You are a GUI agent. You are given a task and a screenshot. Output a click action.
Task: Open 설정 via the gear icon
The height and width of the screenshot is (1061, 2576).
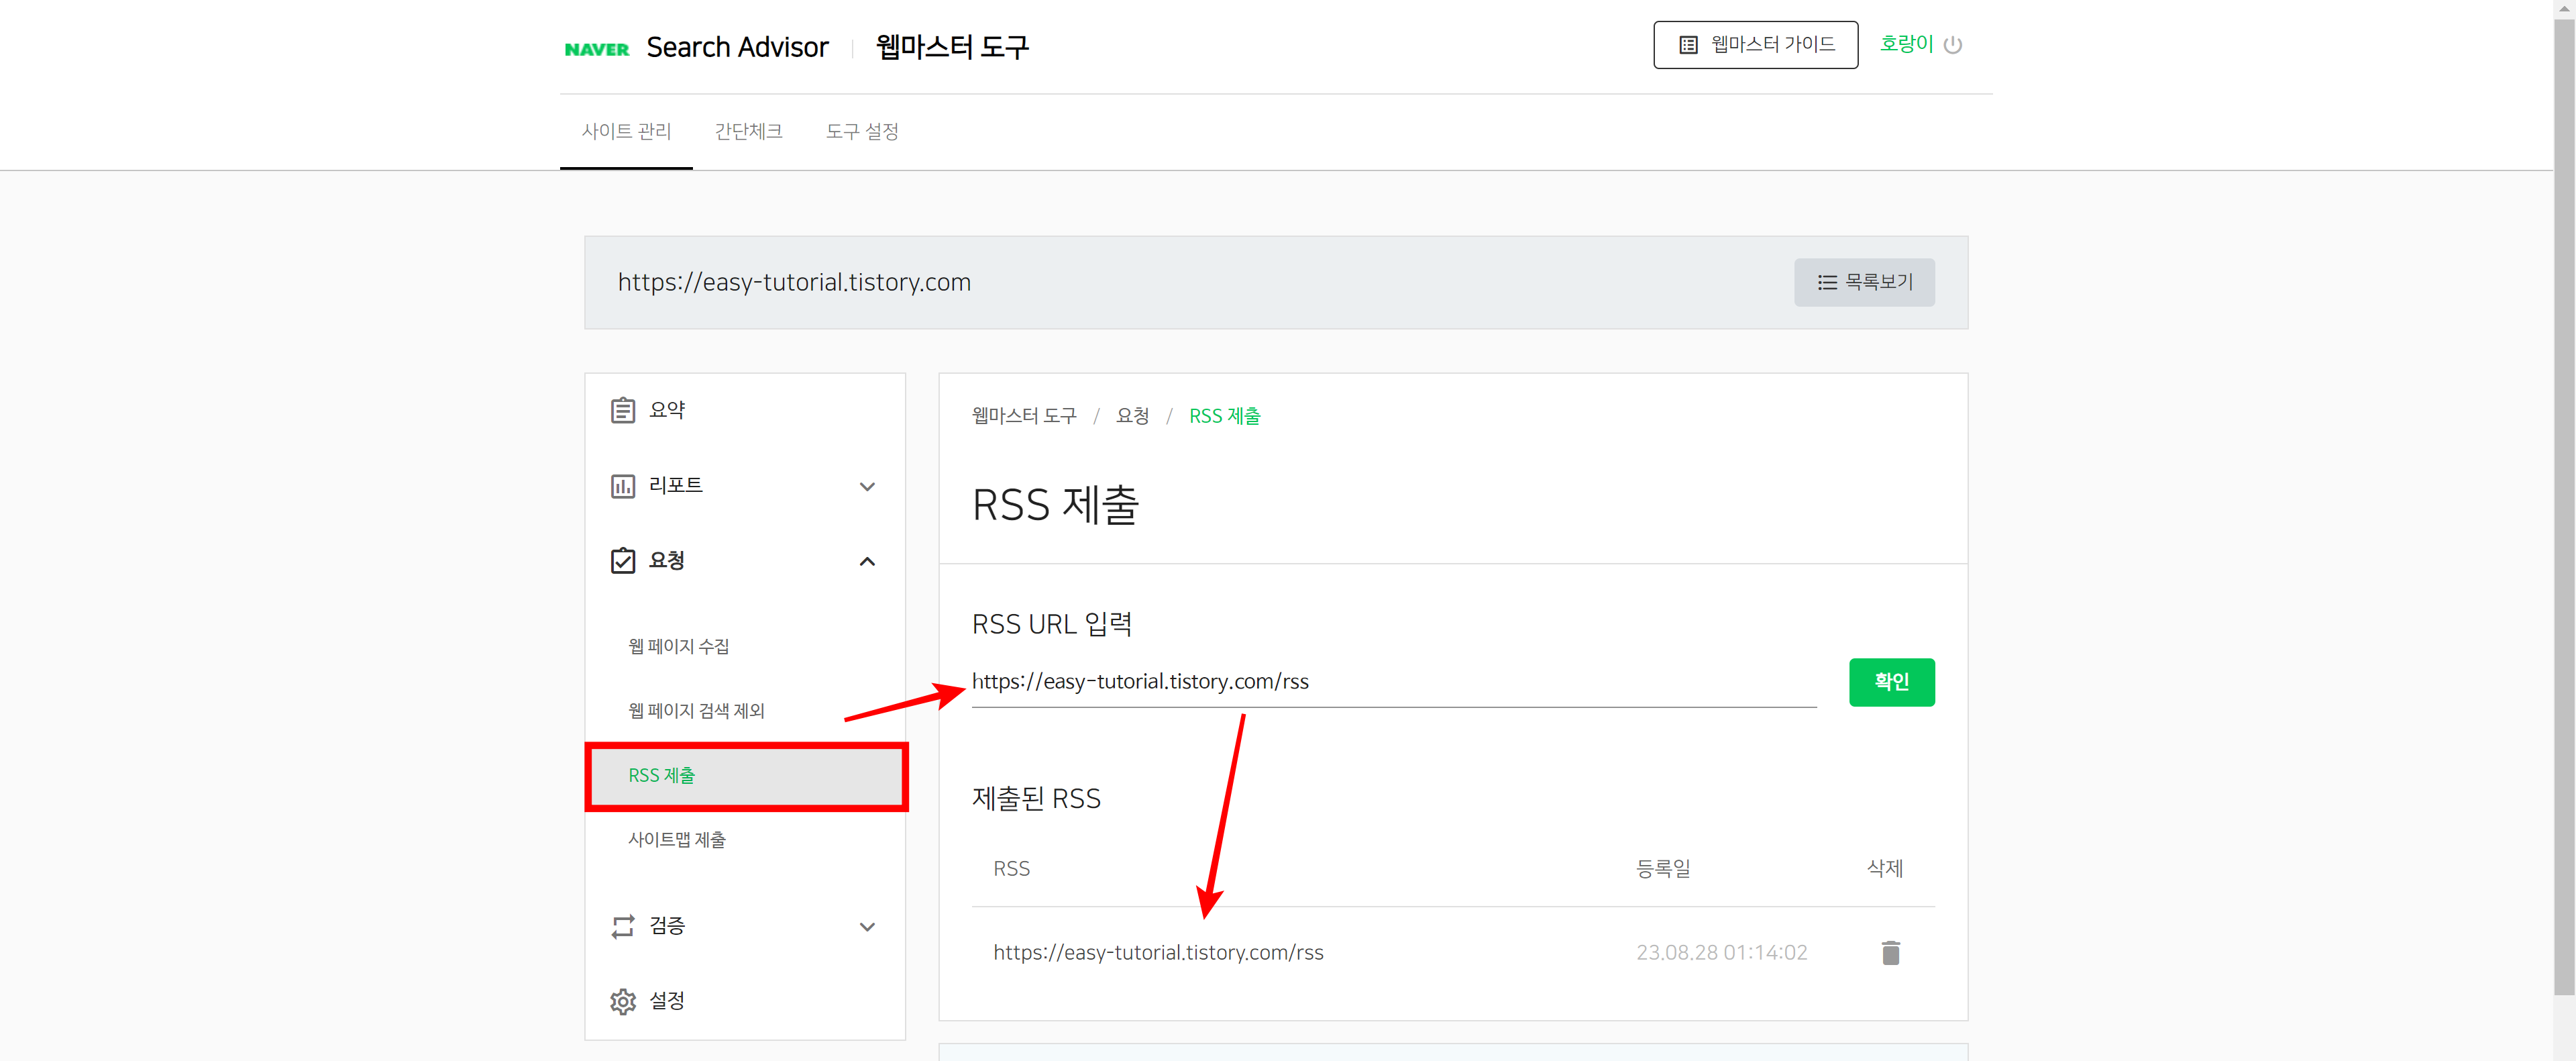[622, 1001]
